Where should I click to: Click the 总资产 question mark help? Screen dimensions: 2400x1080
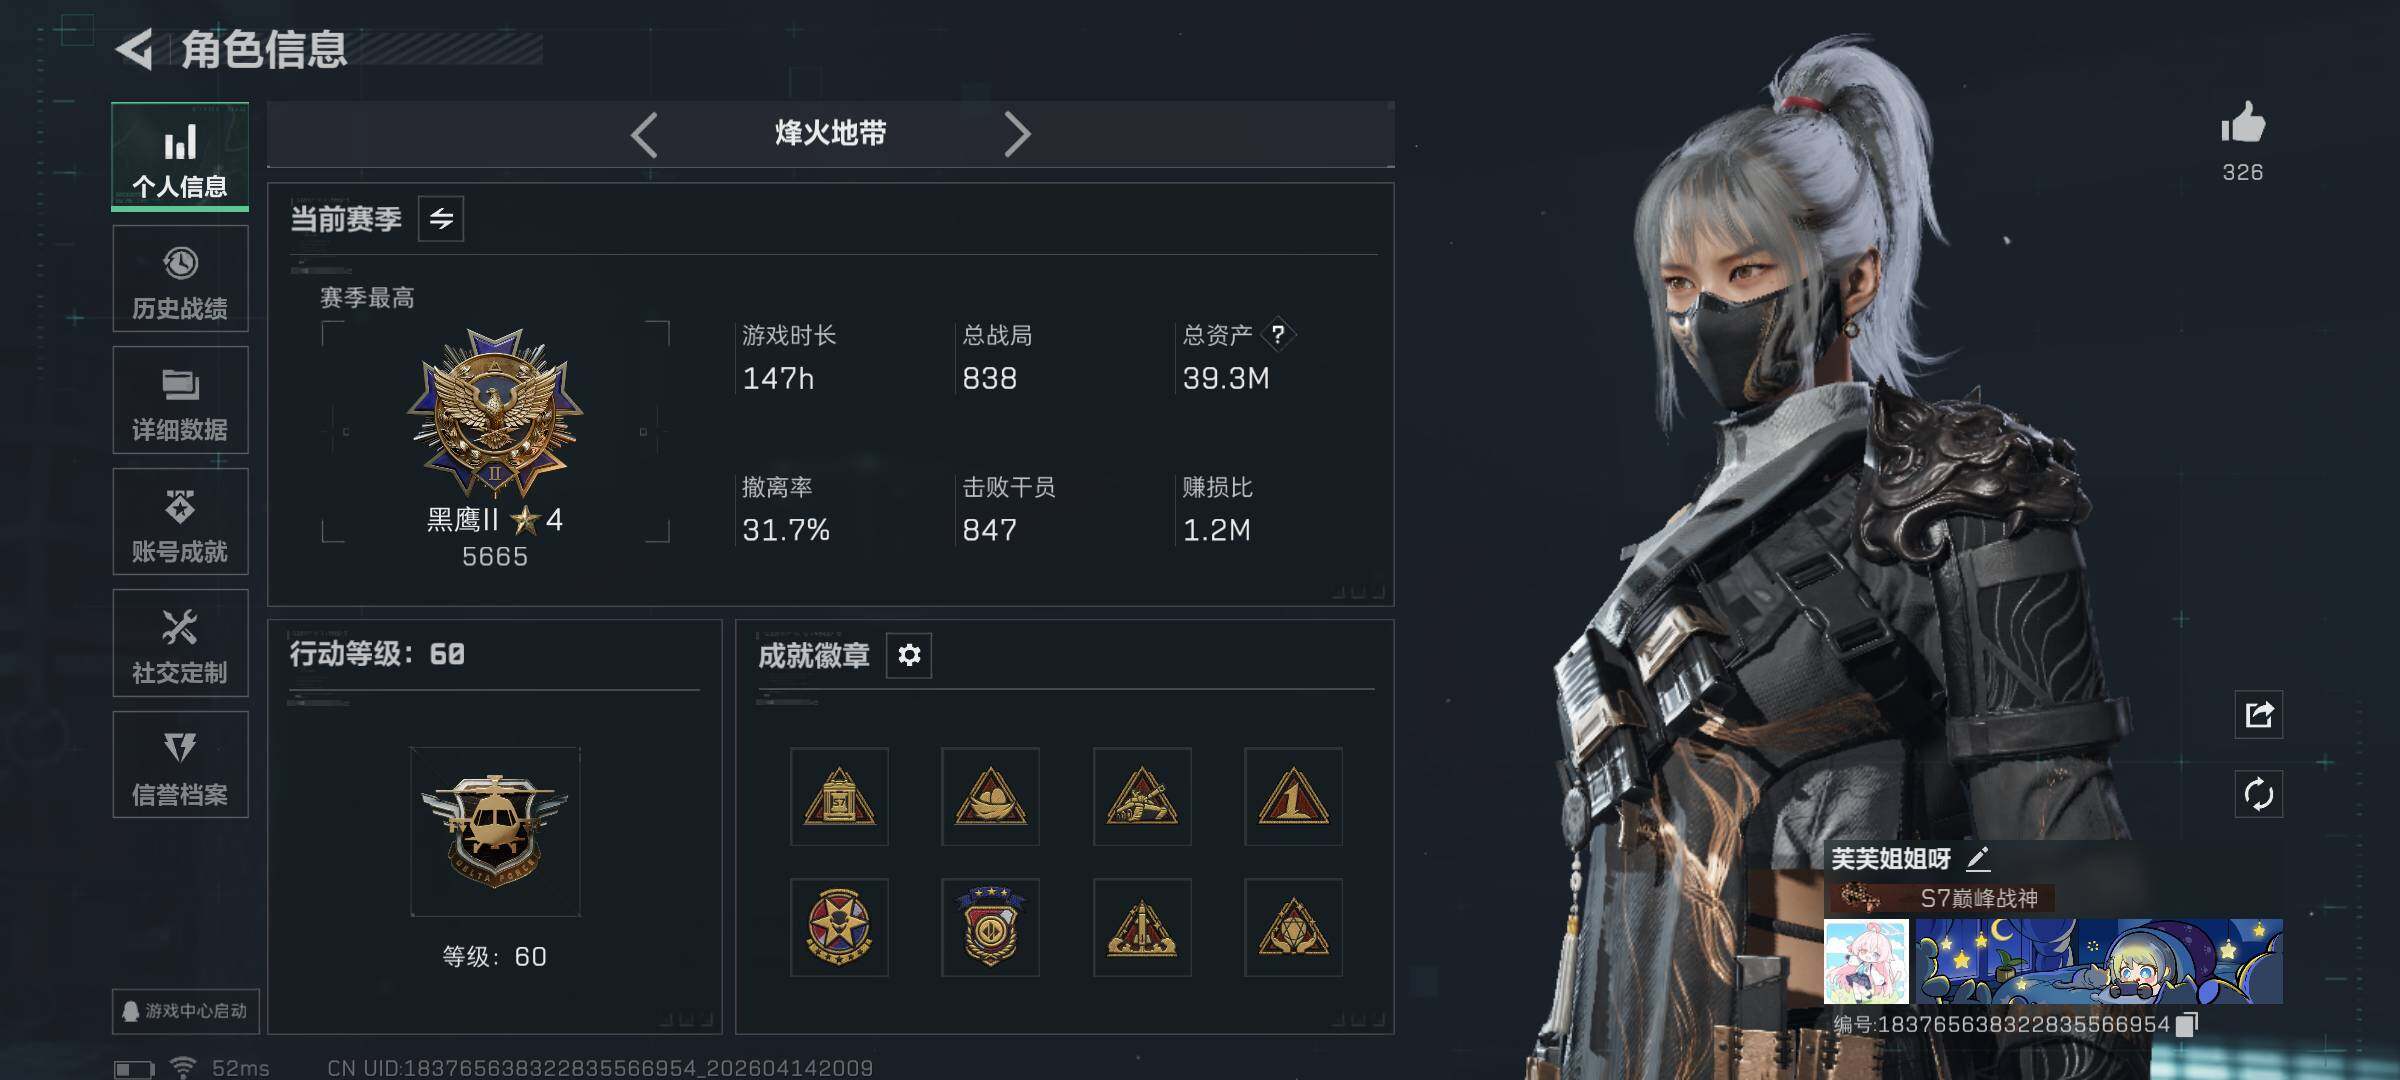(1277, 335)
